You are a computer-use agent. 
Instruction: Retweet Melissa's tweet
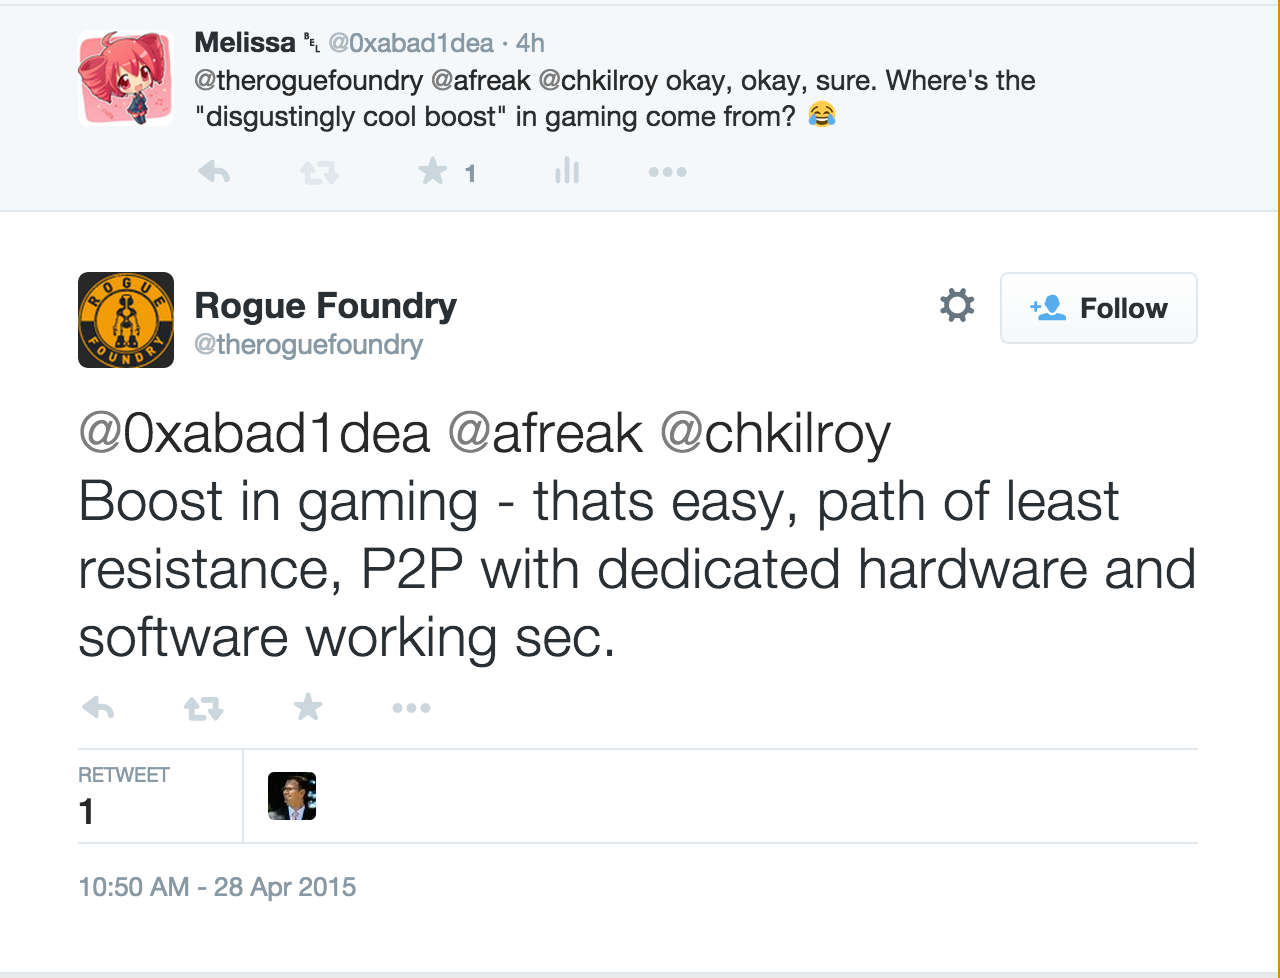[x=320, y=173]
